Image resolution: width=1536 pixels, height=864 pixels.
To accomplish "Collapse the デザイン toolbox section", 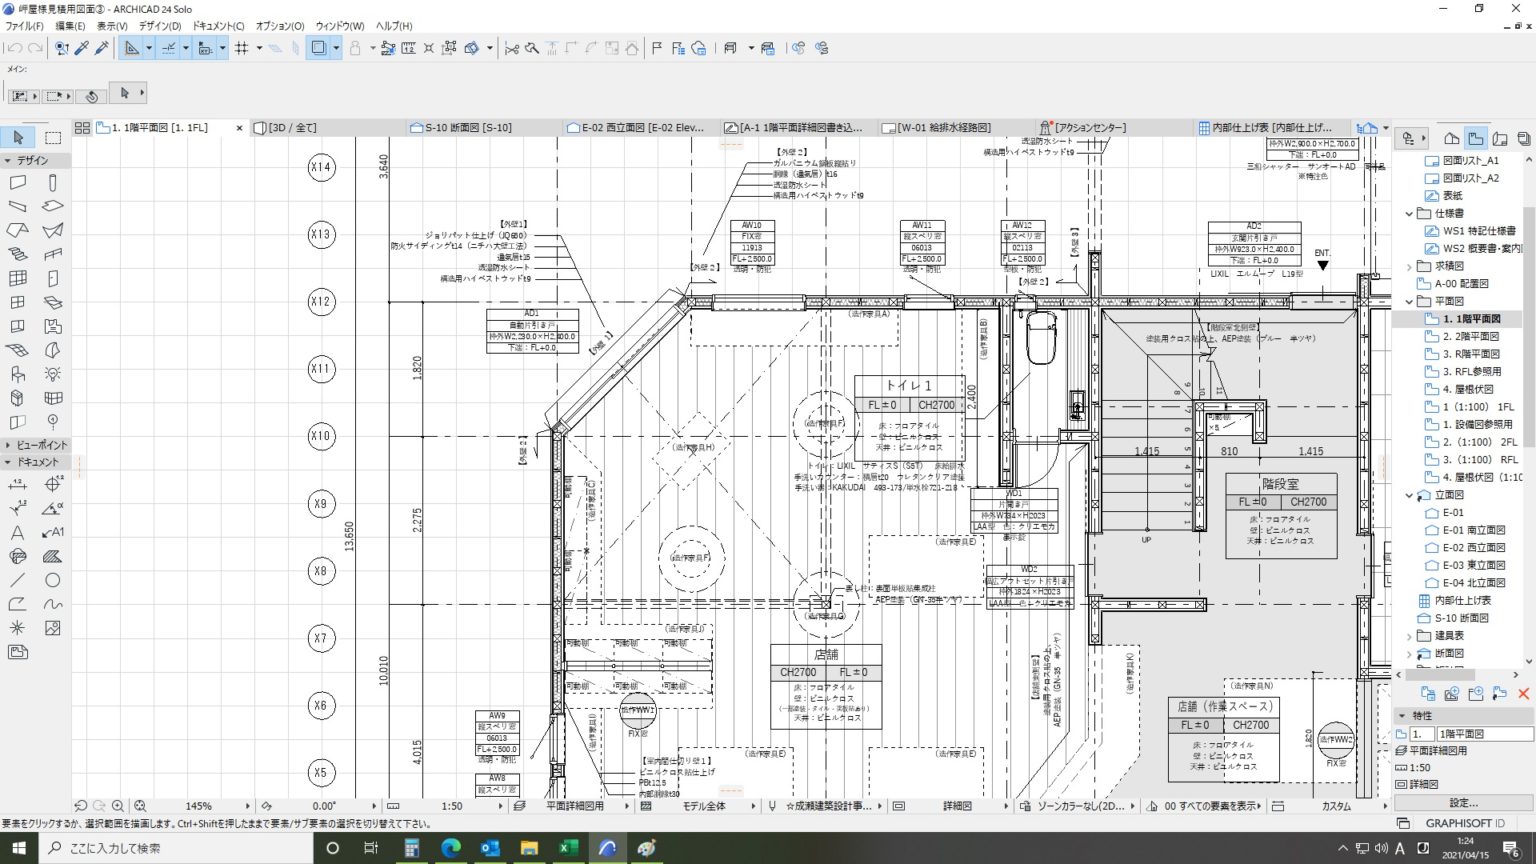I will 8,160.
